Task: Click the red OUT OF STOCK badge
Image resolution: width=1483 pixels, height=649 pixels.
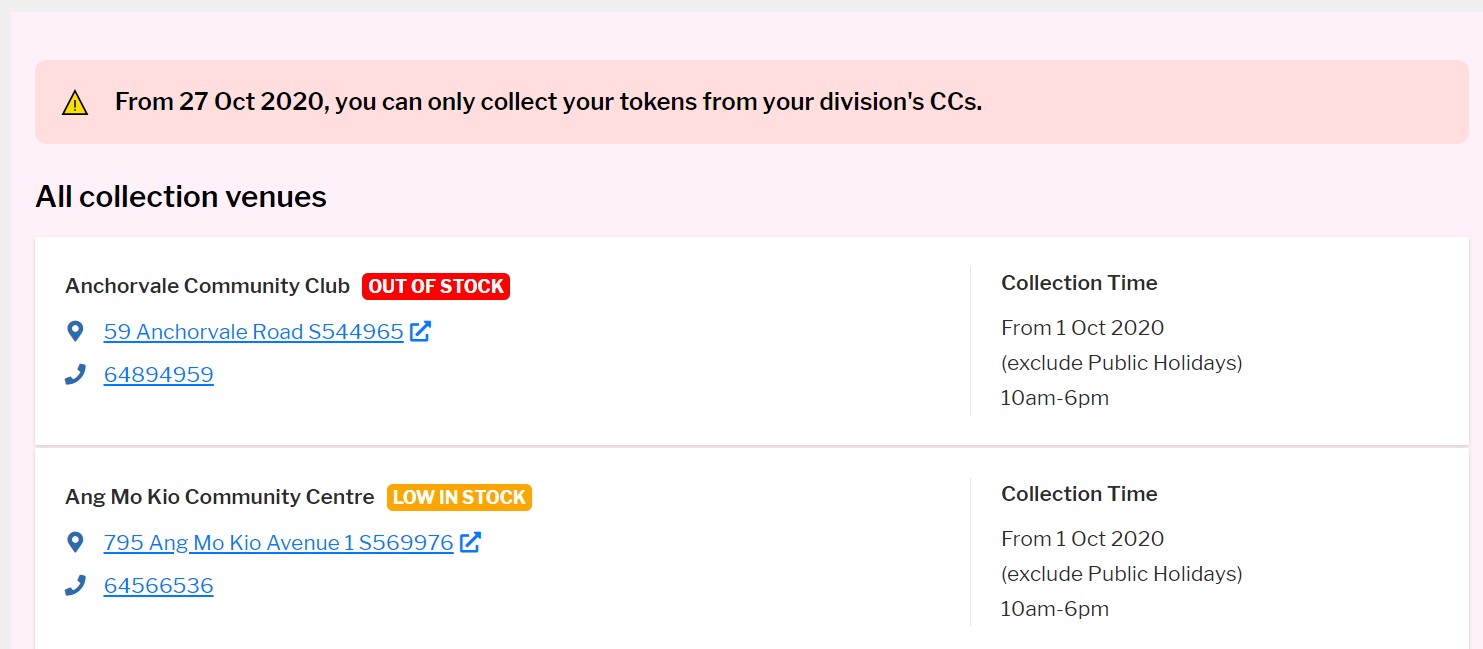Action: (436, 286)
